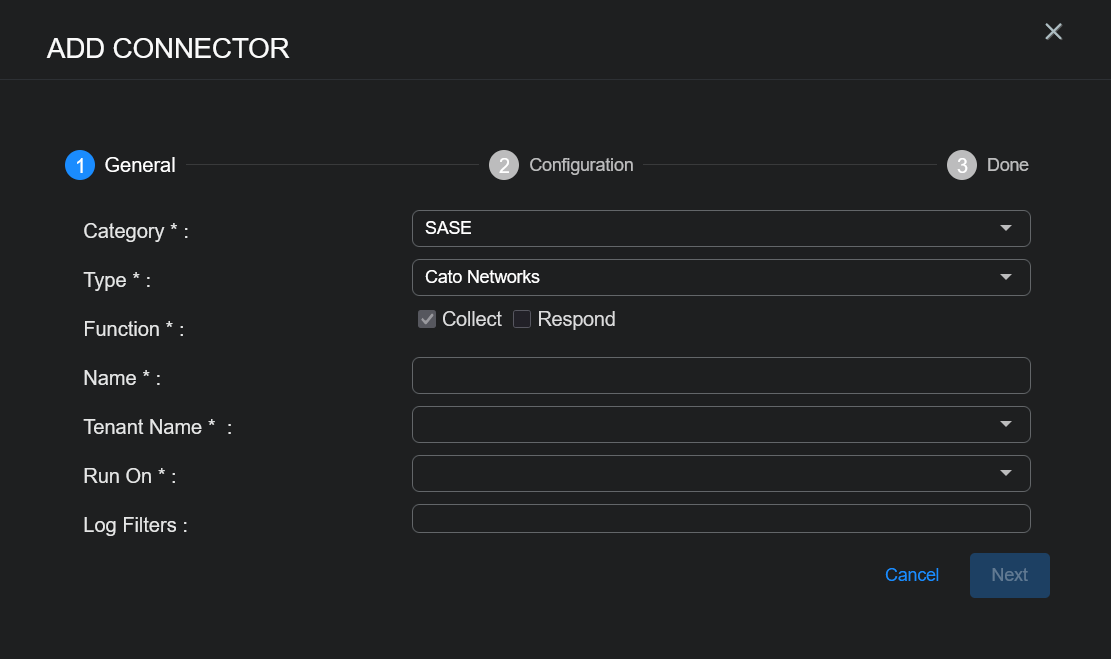Screen dimensions: 1111x659
Task: Click the step 3 circle icon
Action: (962, 165)
